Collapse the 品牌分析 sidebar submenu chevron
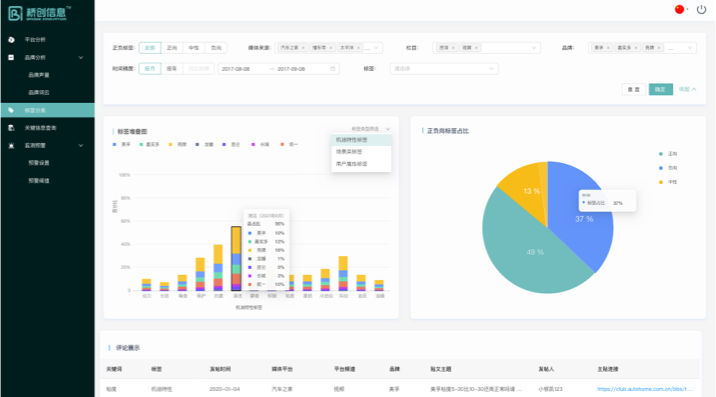This screenshot has height=397, width=716. click(x=81, y=58)
